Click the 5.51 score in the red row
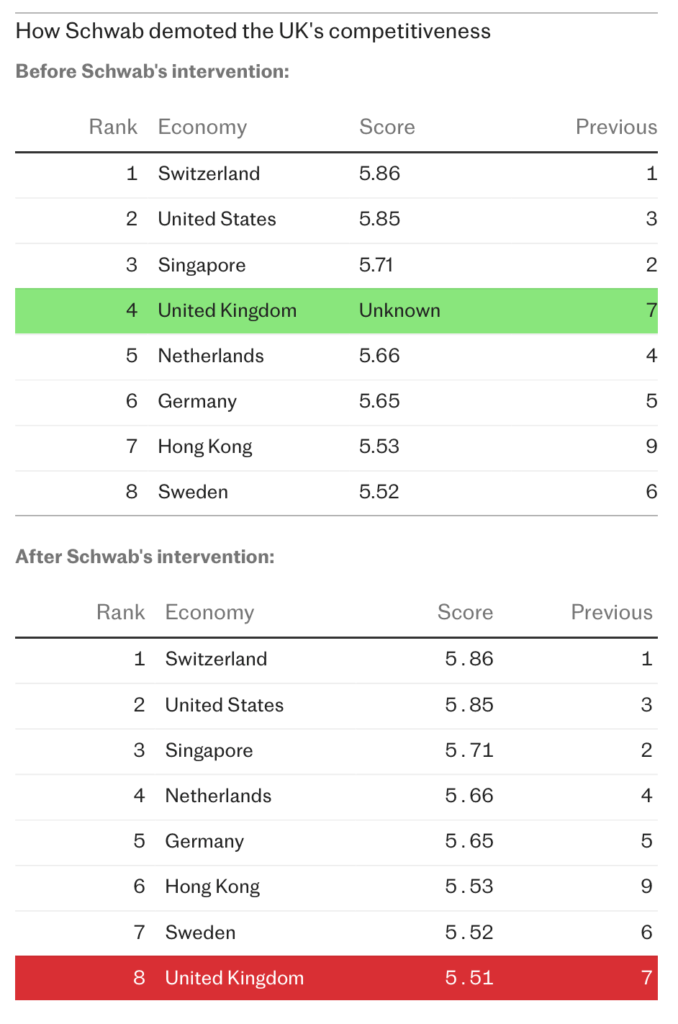 (469, 978)
